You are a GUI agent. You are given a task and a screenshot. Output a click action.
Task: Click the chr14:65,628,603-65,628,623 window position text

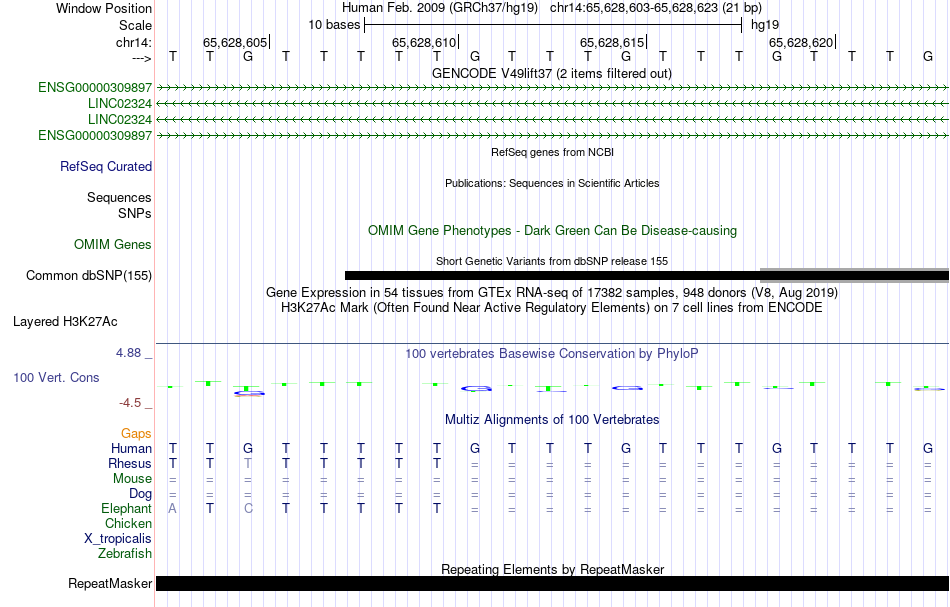pyautogui.click(x=656, y=8)
